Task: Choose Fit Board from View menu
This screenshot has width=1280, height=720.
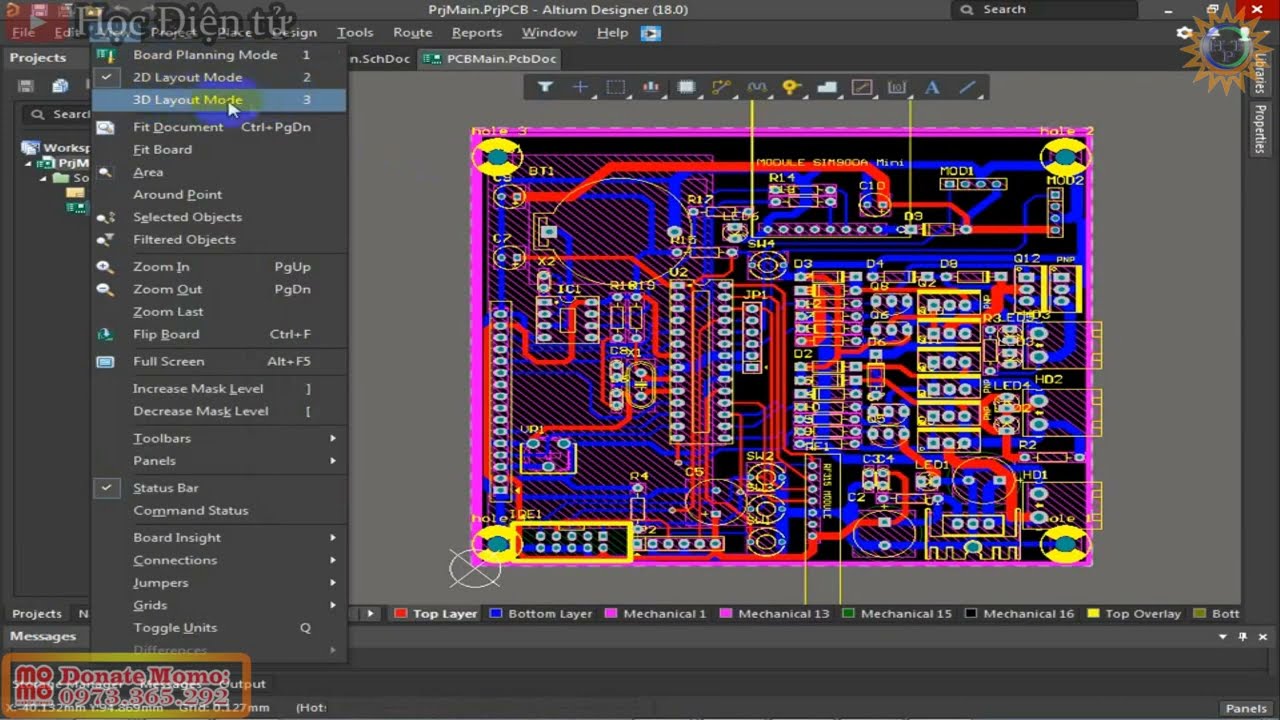Action: coord(219,150)
